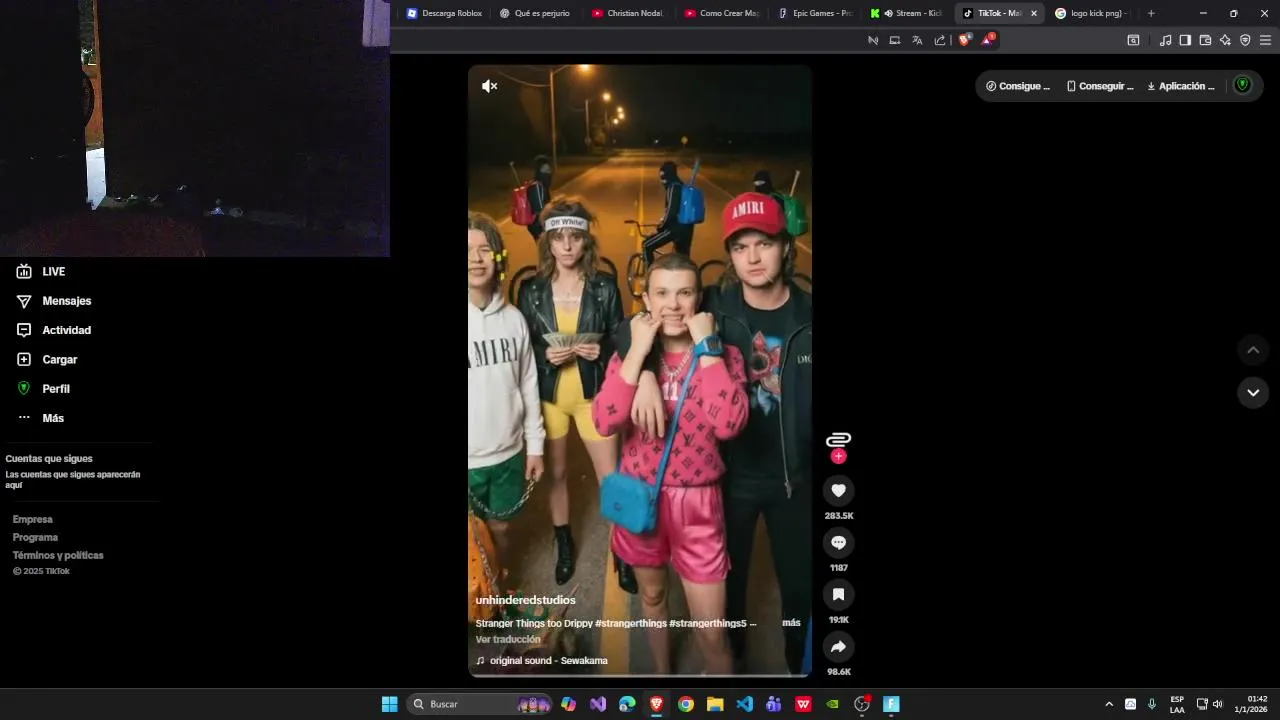Click the 'Aplicación ...' download button
The height and width of the screenshot is (720, 1280).
1181,86
